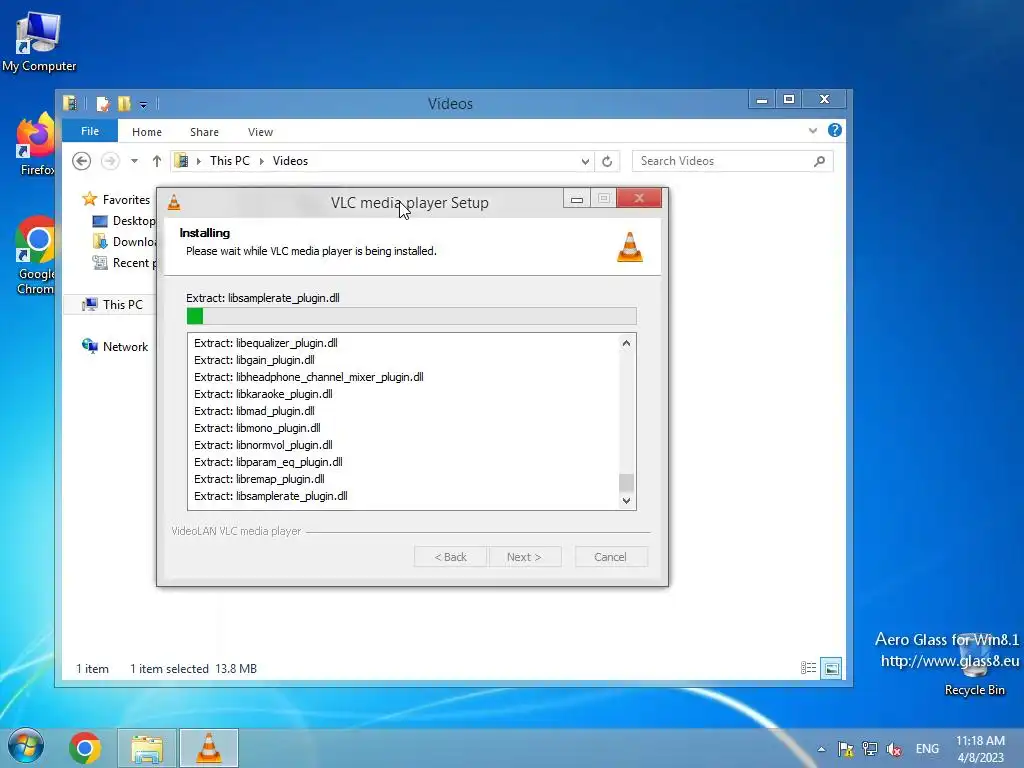Refresh the Videos folder

click(607, 161)
